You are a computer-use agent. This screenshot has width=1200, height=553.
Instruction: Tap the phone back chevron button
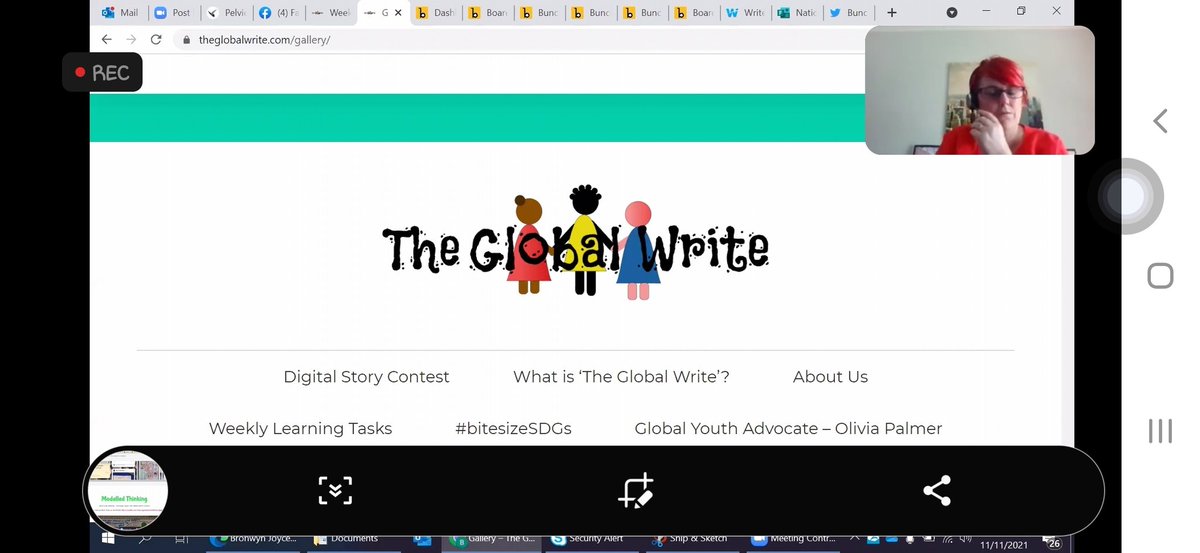[x=1160, y=121]
